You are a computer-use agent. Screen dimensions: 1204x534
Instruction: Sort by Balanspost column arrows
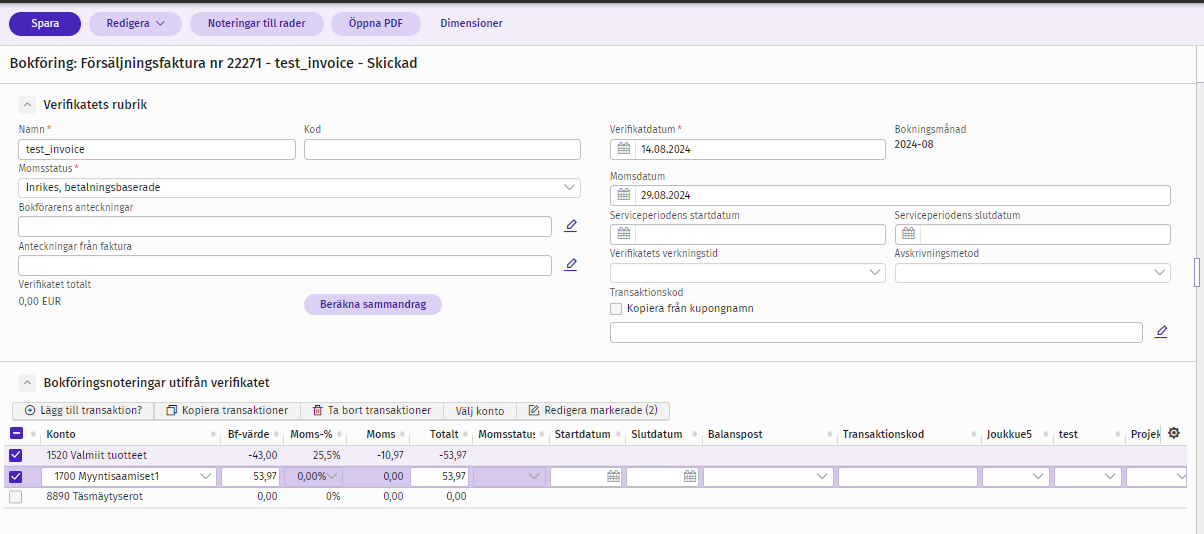pyautogui.click(x=830, y=435)
